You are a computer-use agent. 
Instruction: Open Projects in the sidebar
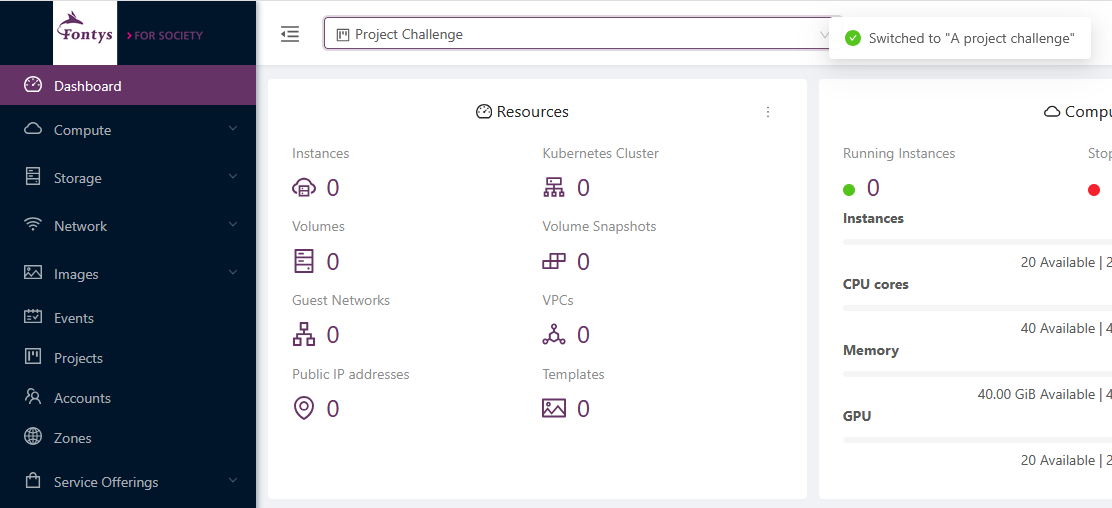78,358
